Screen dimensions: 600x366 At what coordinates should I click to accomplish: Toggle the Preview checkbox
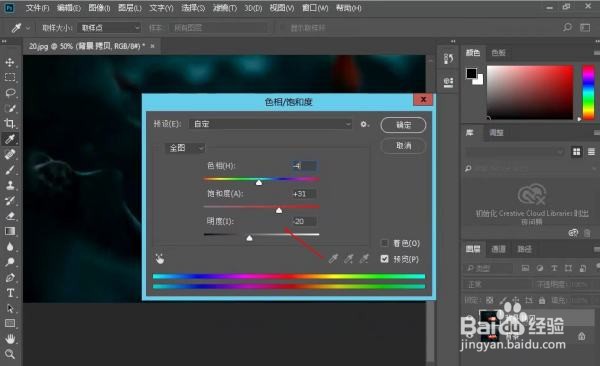tap(385, 259)
